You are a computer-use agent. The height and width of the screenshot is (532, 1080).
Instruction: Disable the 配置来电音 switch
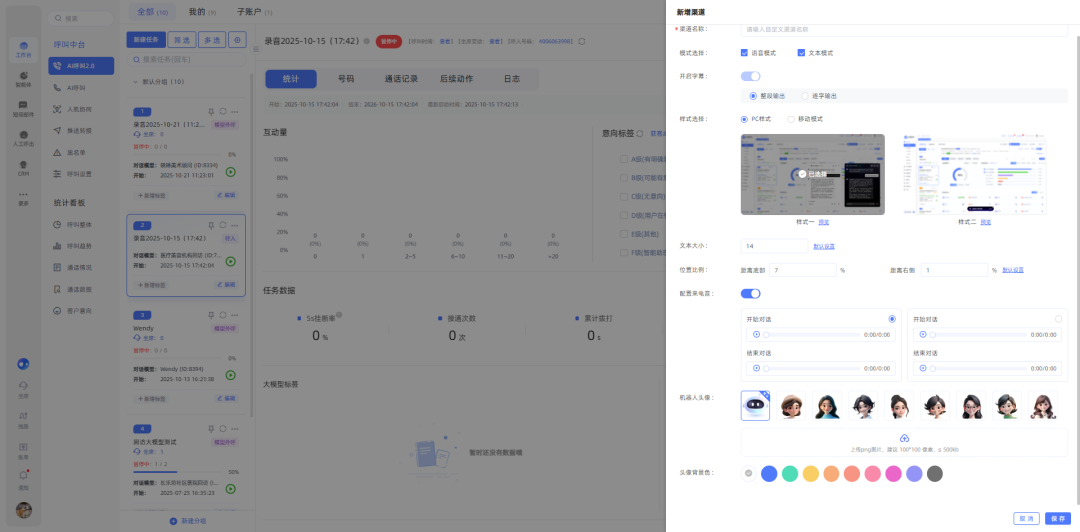click(x=750, y=293)
